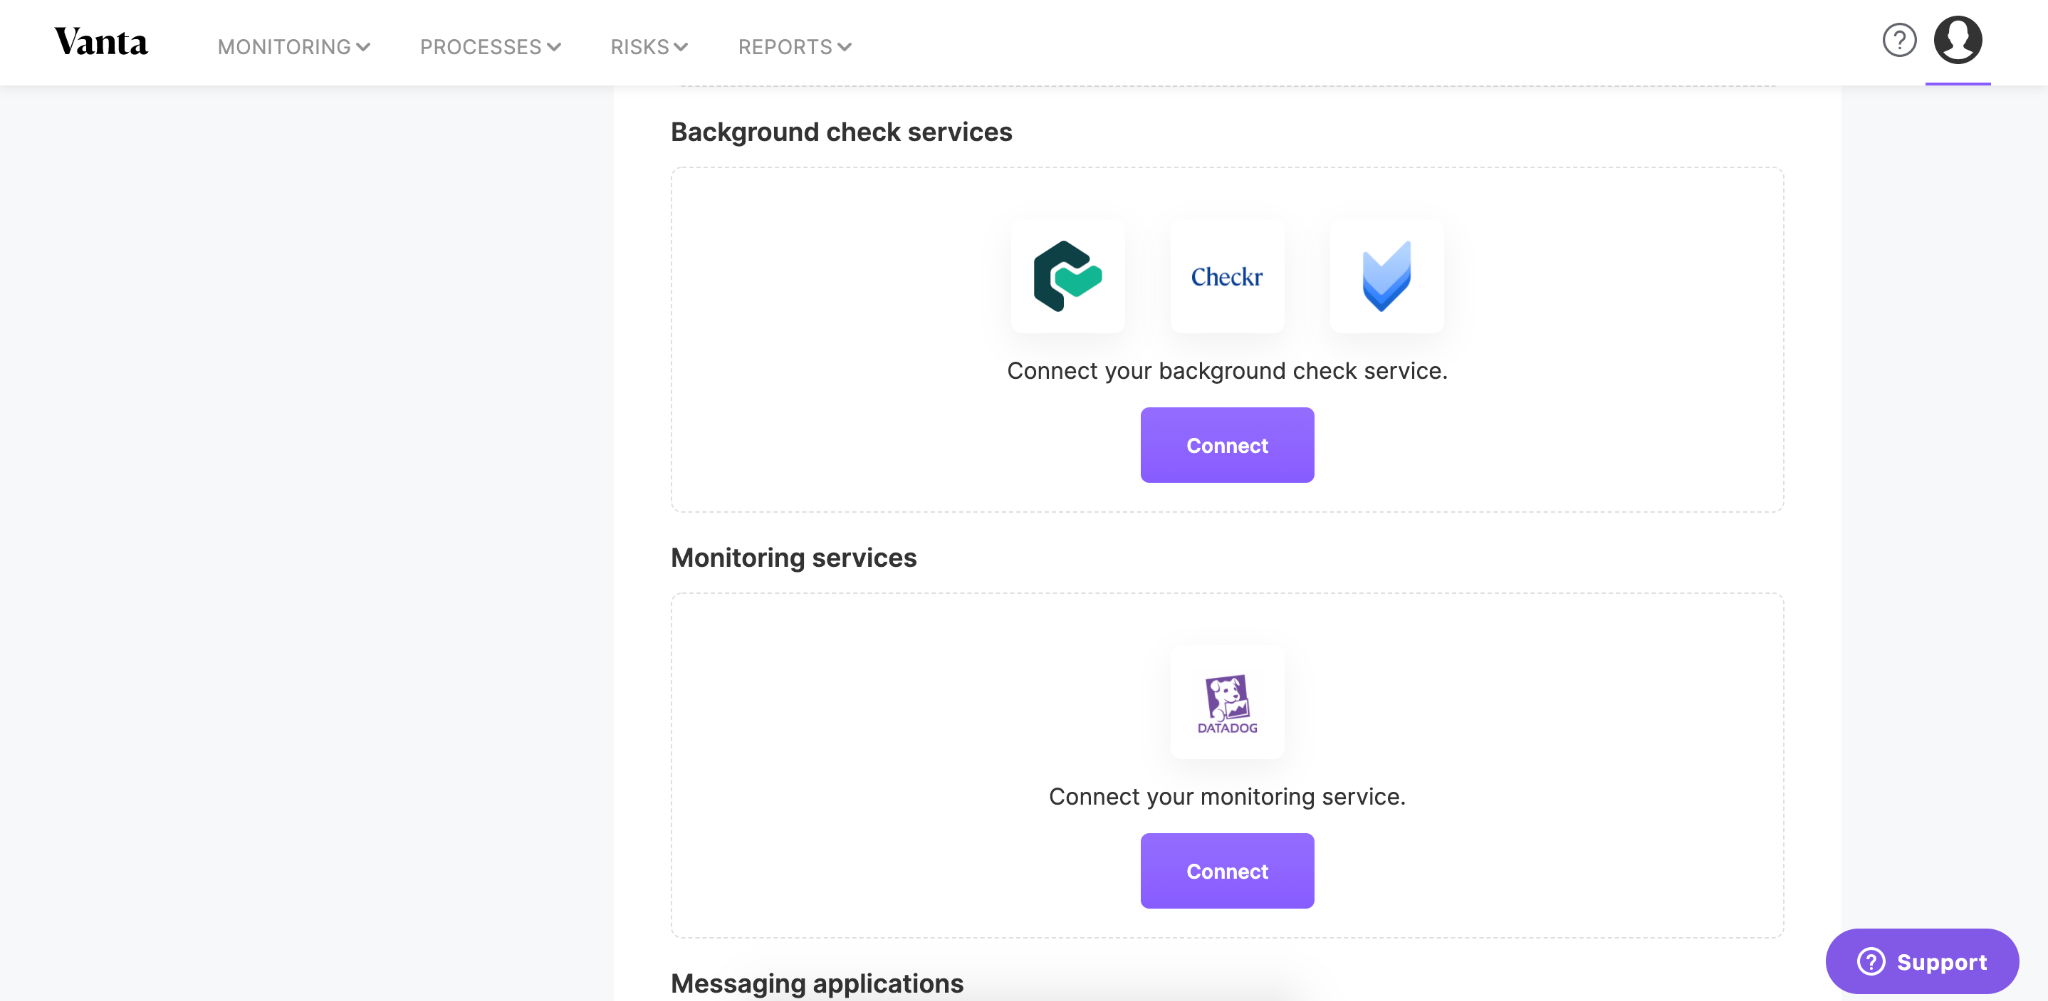Select the Checkr logo tile
The width and height of the screenshot is (2048, 1001).
click(1227, 276)
